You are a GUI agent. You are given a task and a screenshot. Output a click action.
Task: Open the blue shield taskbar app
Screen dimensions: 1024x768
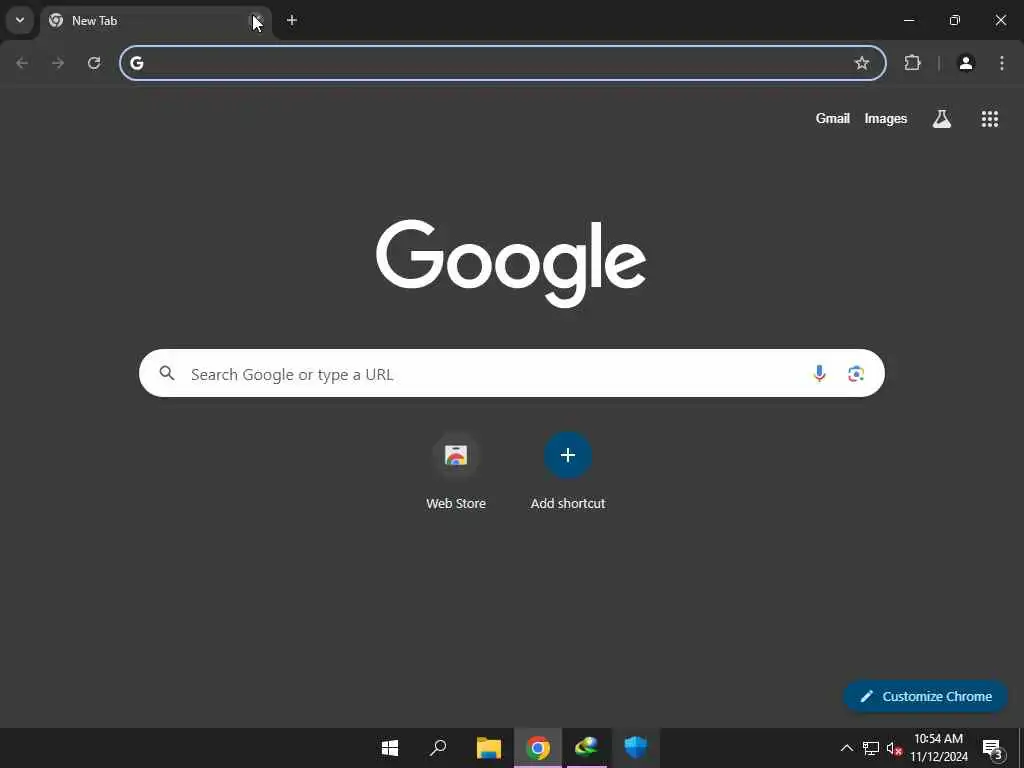[635, 748]
